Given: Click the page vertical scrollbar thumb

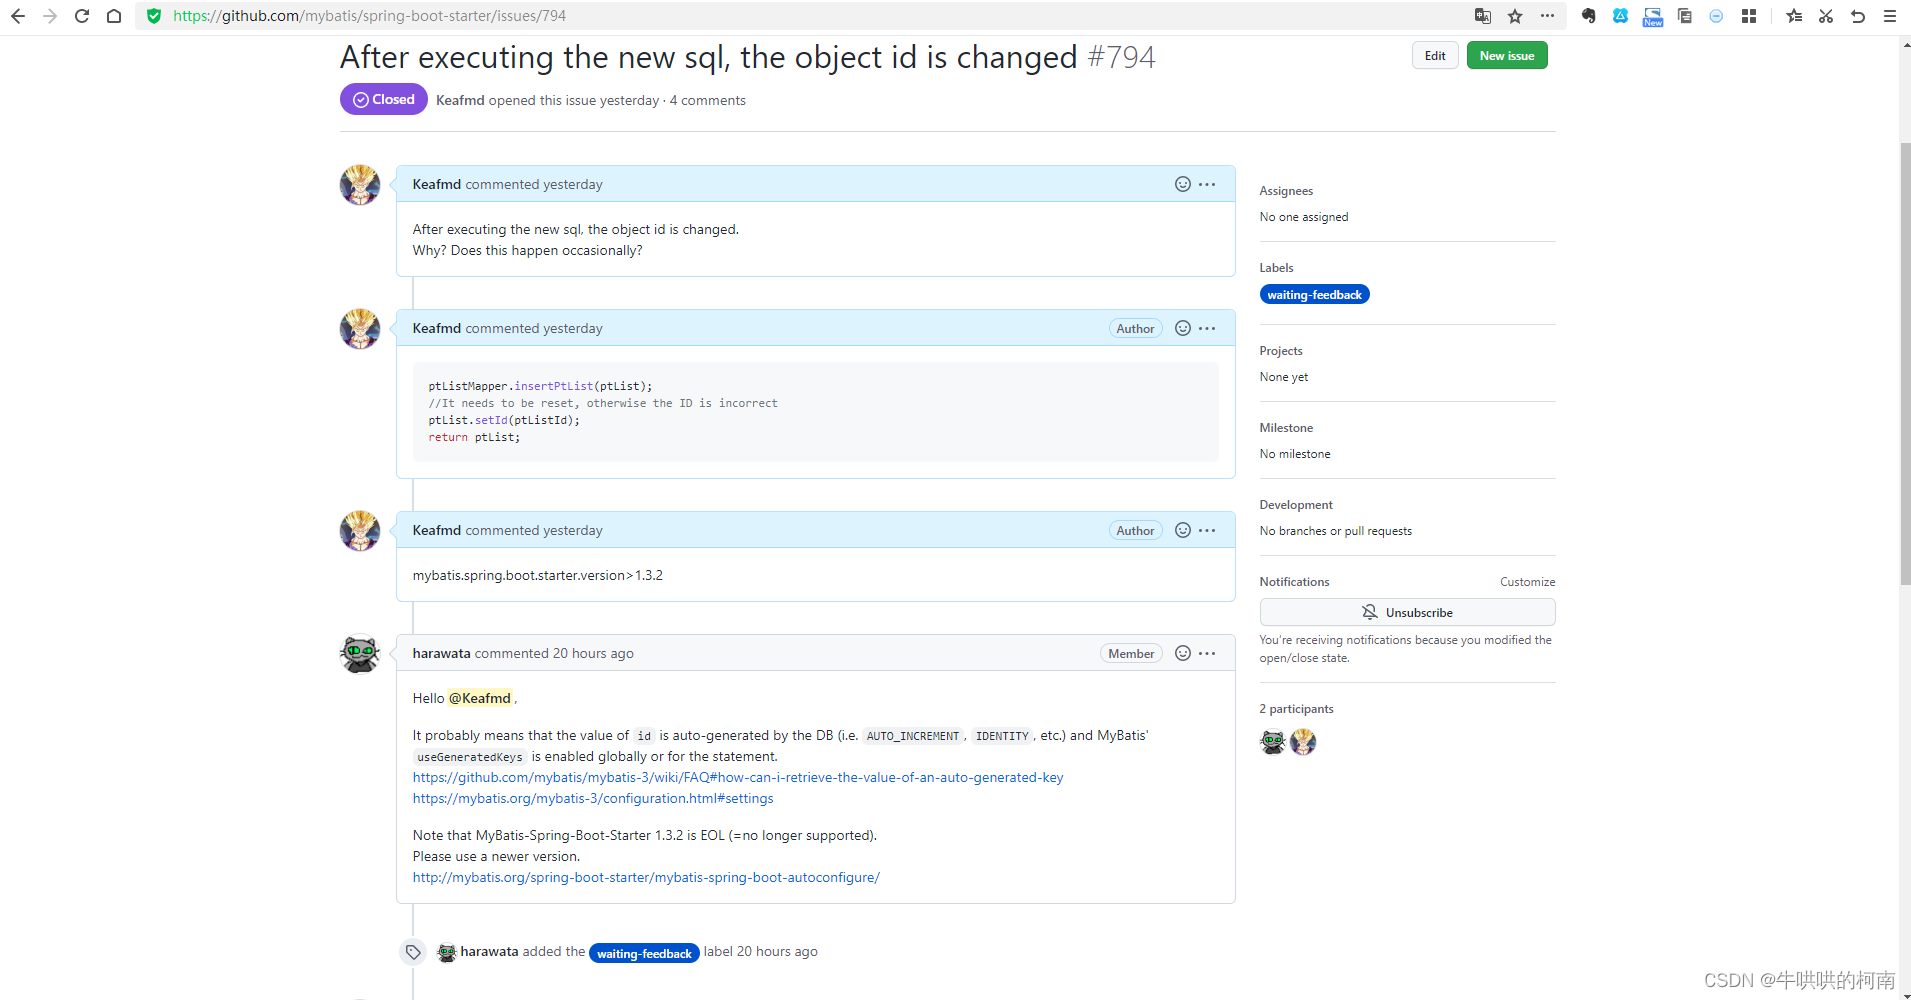Looking at the screenshot, I should [x=1905, y=360].
